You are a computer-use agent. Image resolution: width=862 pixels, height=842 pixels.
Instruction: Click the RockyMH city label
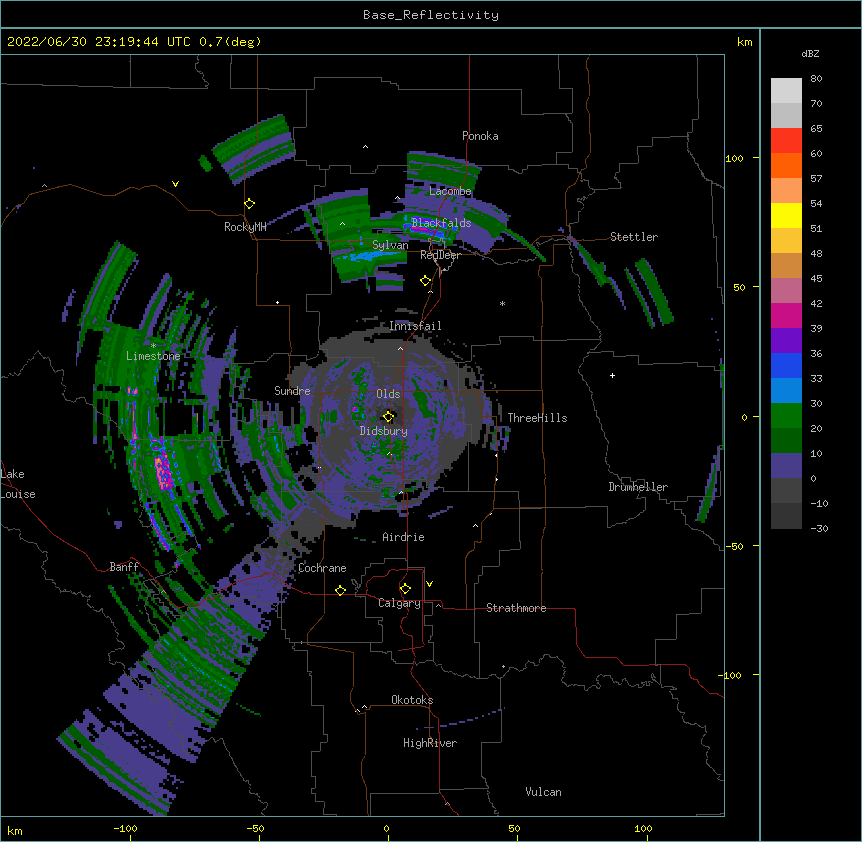(245, 227)
